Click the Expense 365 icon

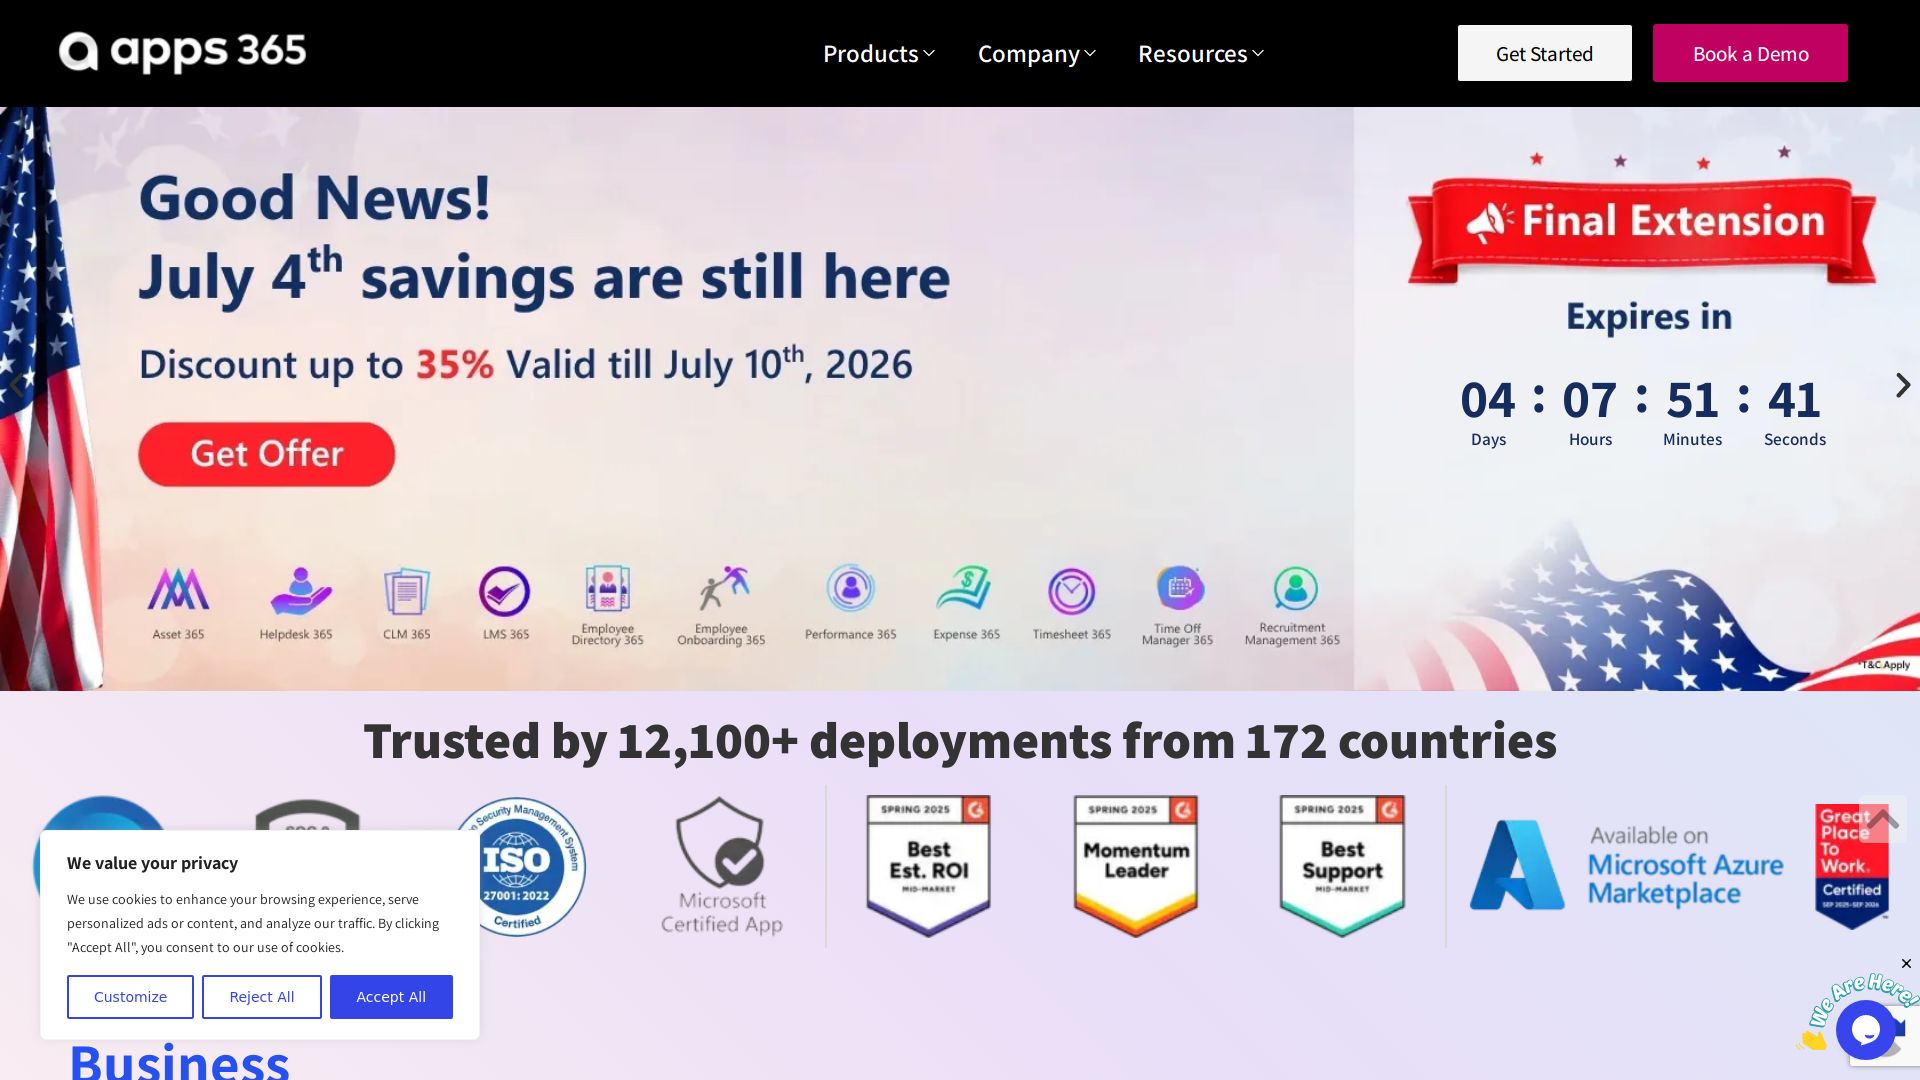964,588
